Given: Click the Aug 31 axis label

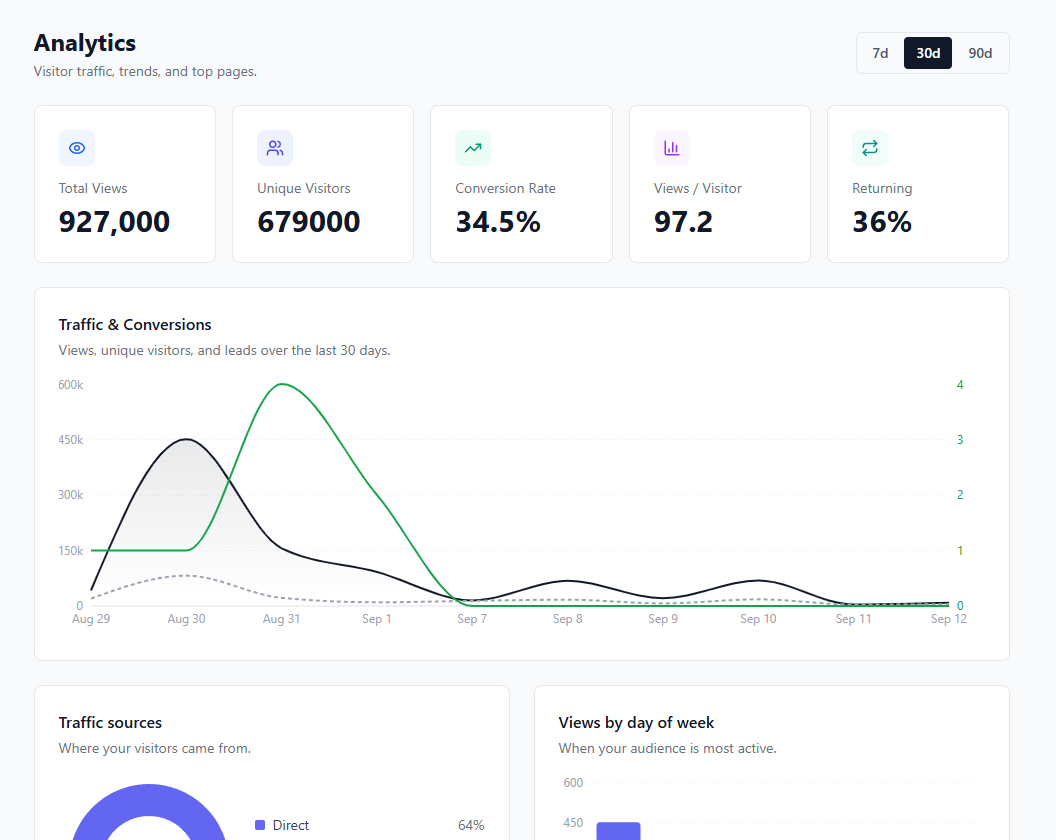Looking at the screenshot, I should tap(282, 619).
